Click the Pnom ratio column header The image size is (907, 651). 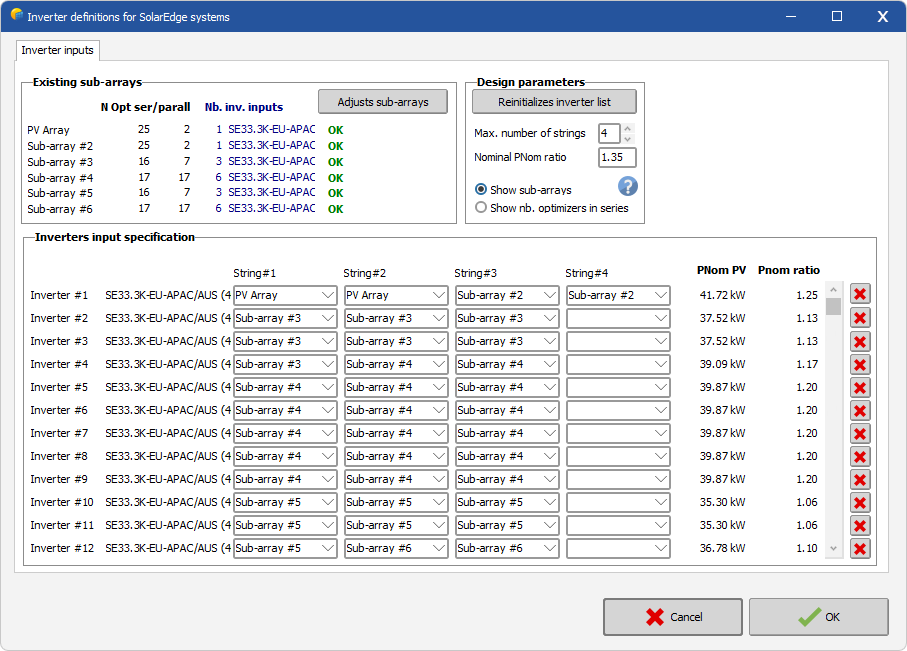(x=789, y=270)
